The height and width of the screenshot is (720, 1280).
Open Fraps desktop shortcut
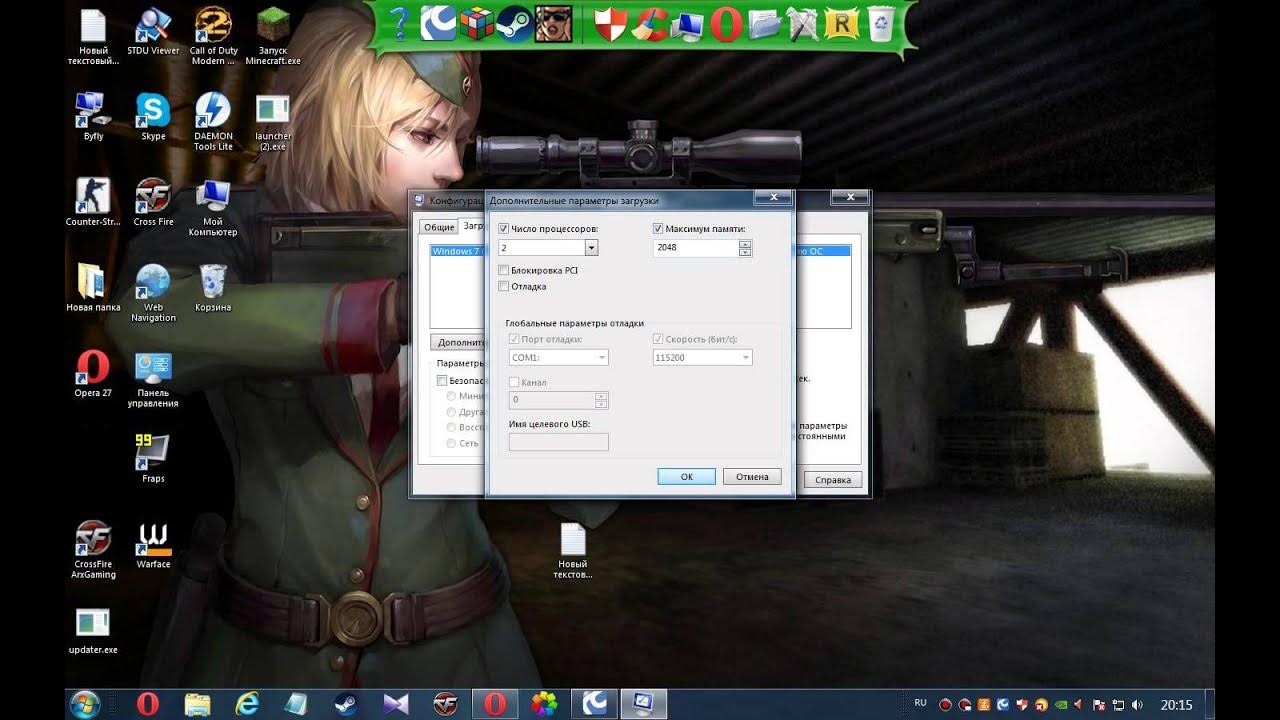pyautogui.click(x=153, y=459)
